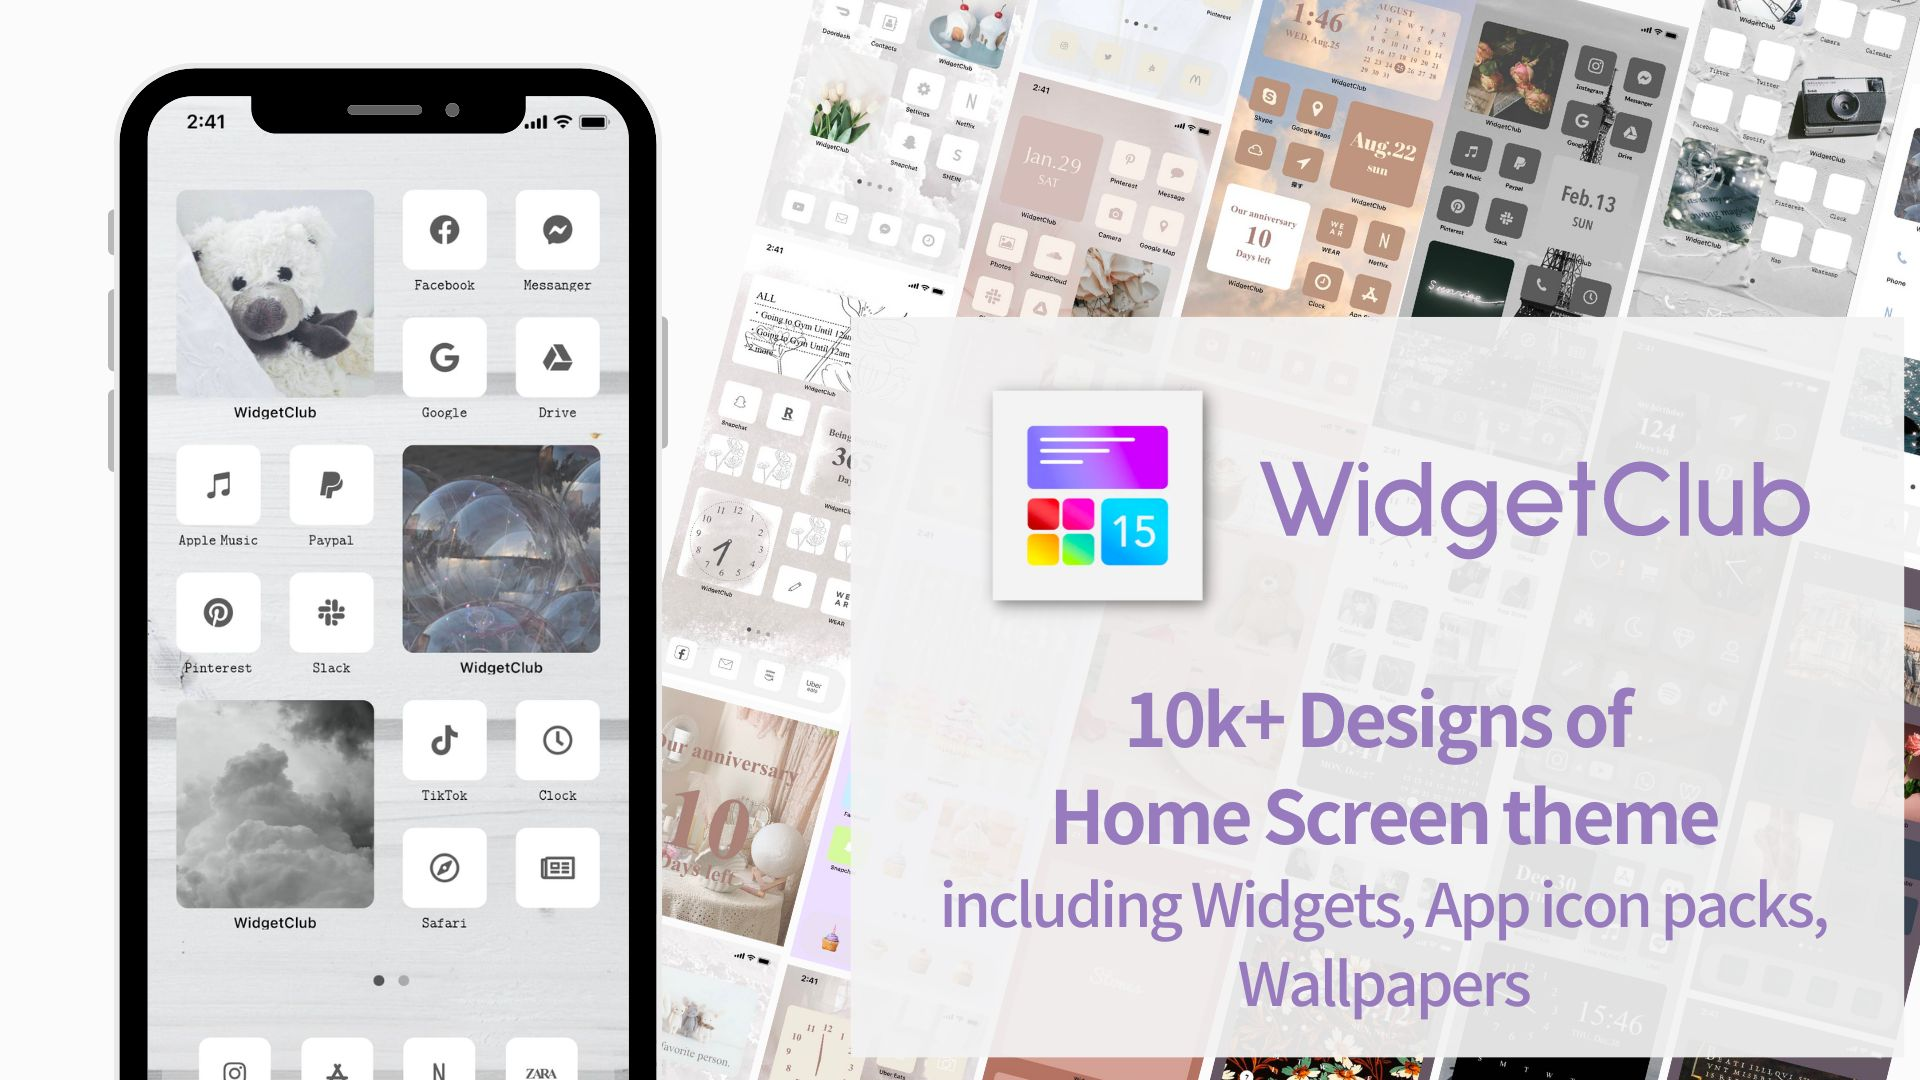This screenshot has height=1080, width=1920.
Task: Toggle to second home screen page
Action: 406,980
